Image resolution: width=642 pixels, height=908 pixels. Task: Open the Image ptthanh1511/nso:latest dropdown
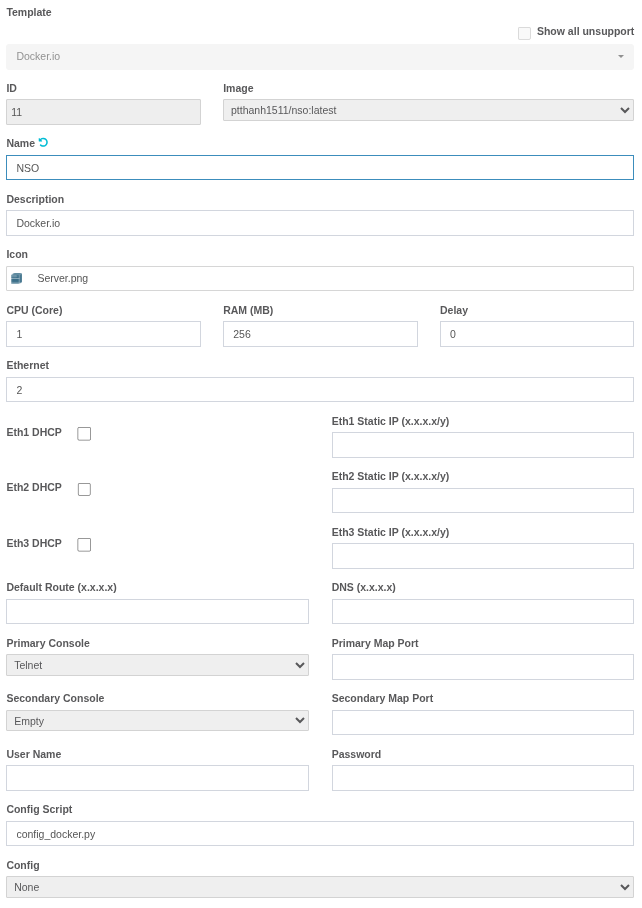tap(428, 110)
